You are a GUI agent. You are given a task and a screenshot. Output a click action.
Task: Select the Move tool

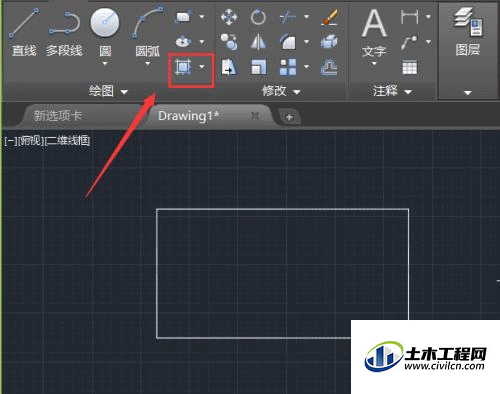[x=229, y=17]
